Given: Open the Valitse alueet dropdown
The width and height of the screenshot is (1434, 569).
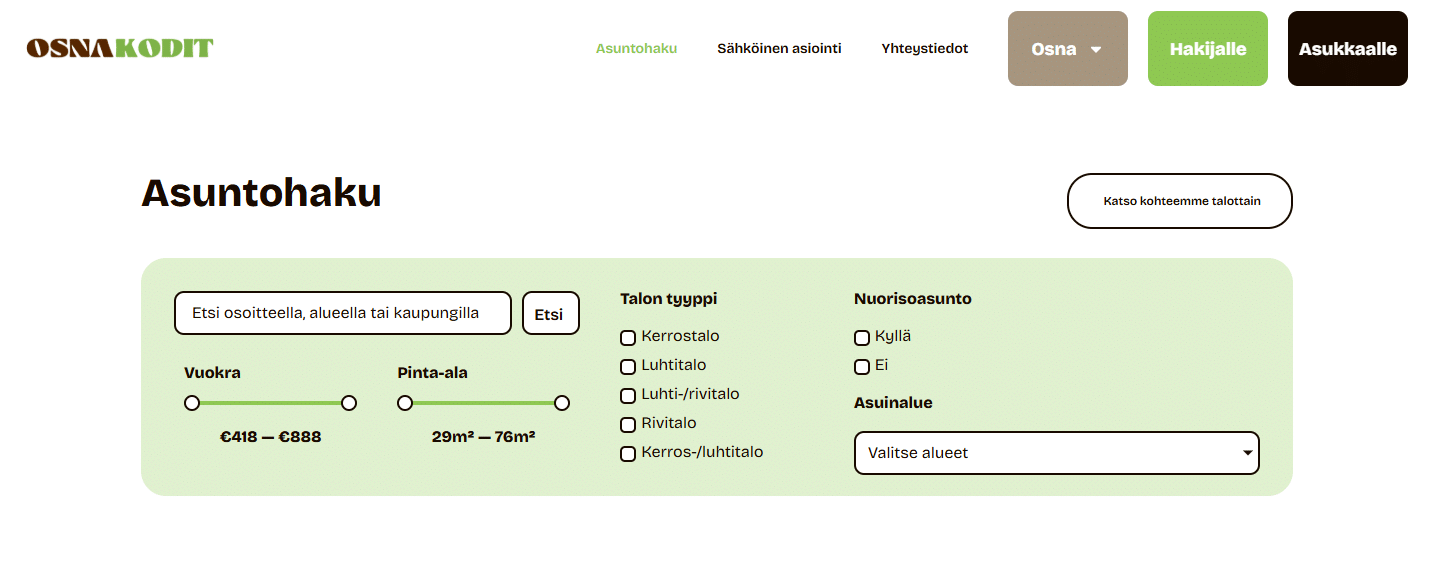Looking at the screenshot, I should coord(1056,453).
